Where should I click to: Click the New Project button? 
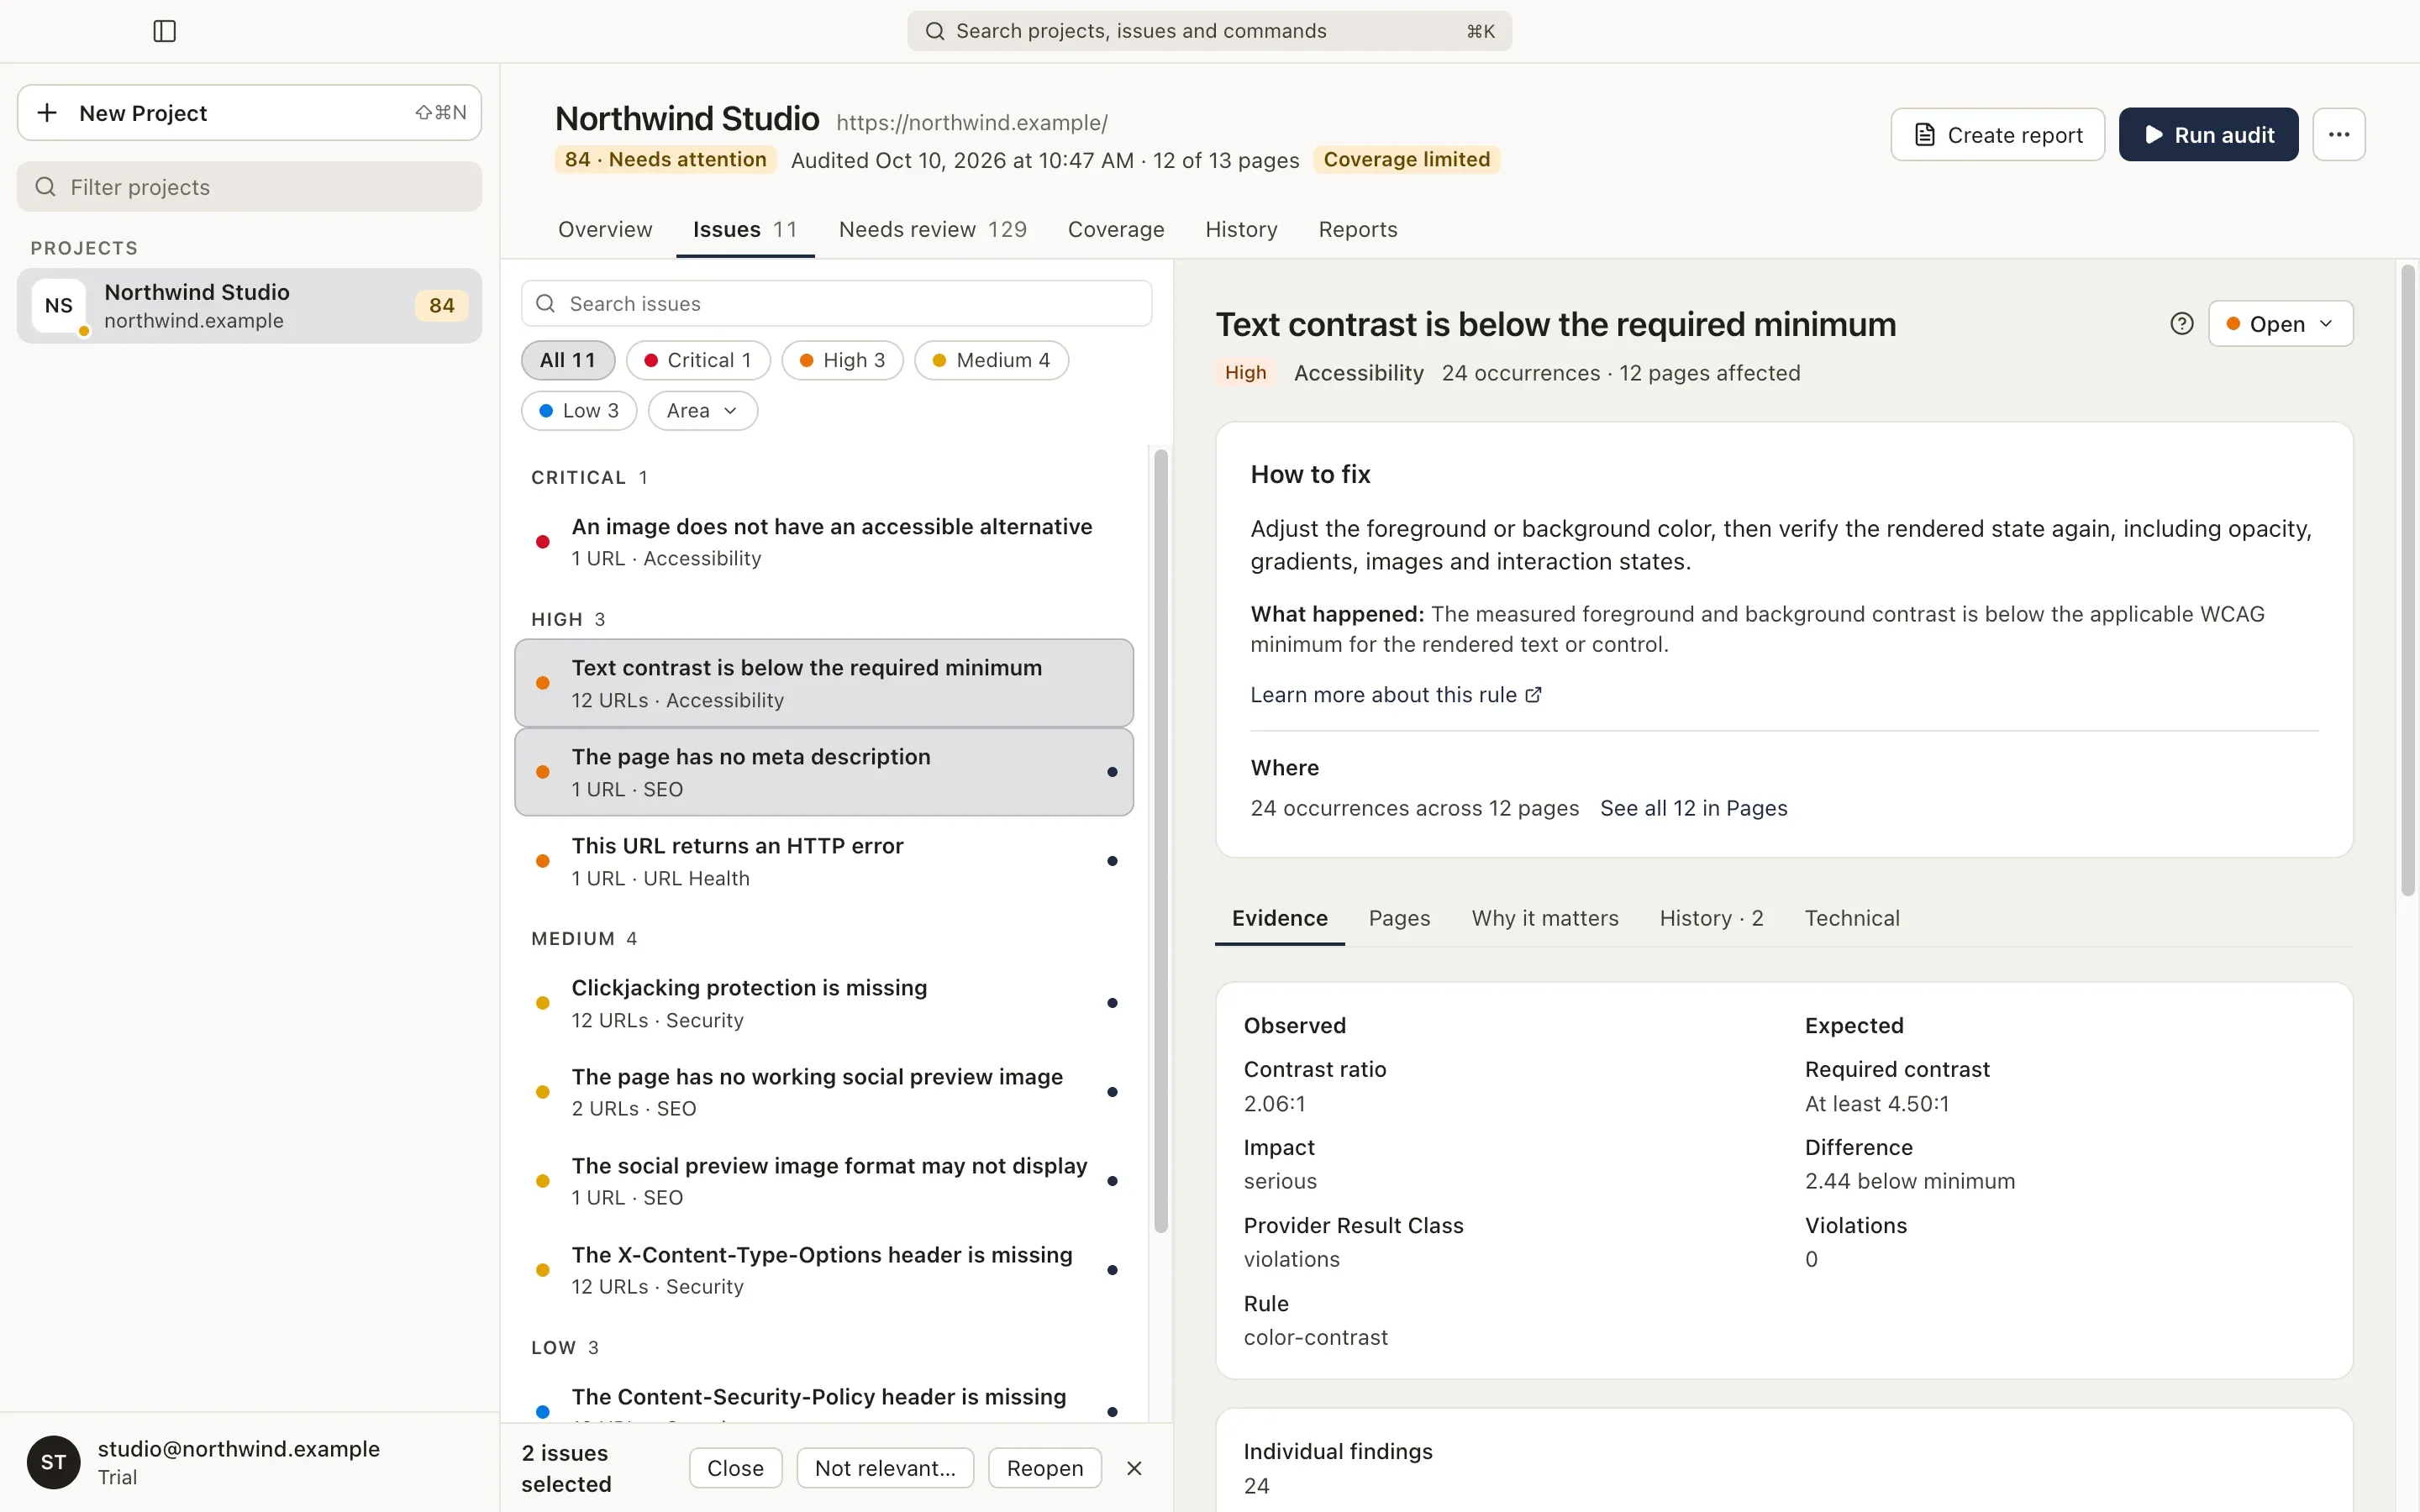[249, 112]
